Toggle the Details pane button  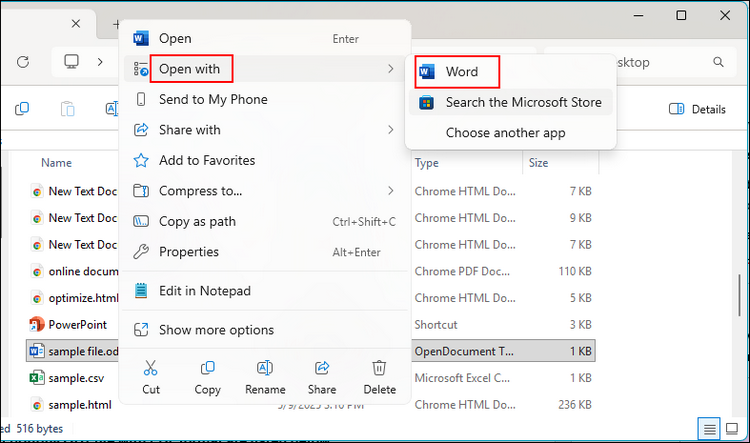coord(697,109)
